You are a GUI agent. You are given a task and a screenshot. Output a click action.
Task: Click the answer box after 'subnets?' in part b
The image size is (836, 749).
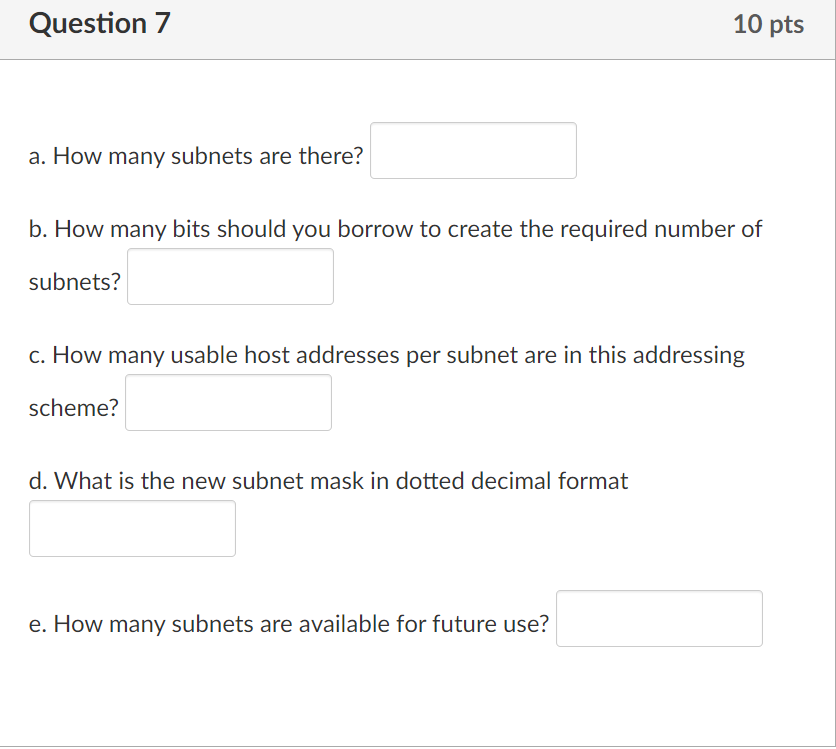(x=230, y=276)
